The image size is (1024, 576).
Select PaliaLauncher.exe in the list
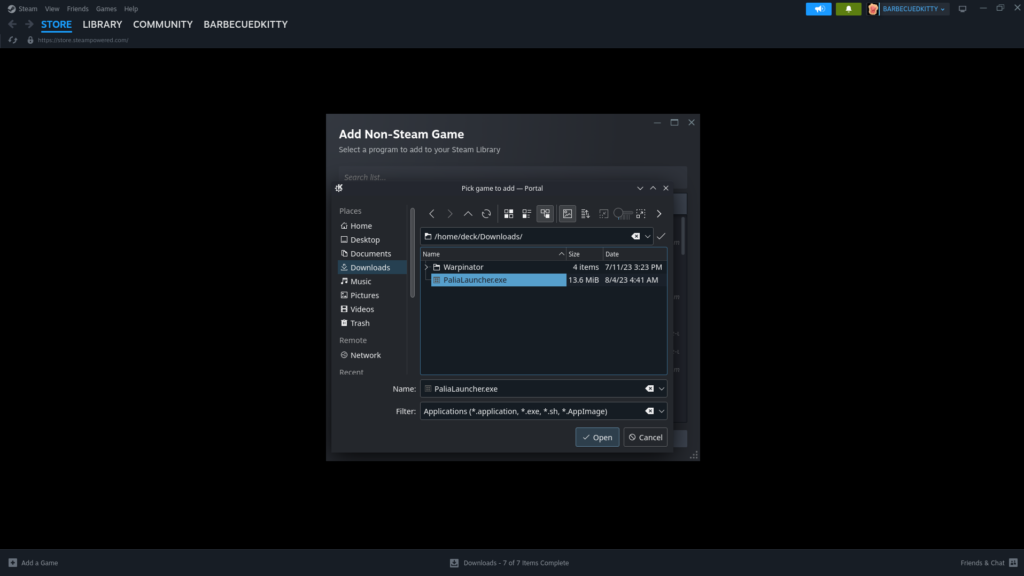pos(498,280)
